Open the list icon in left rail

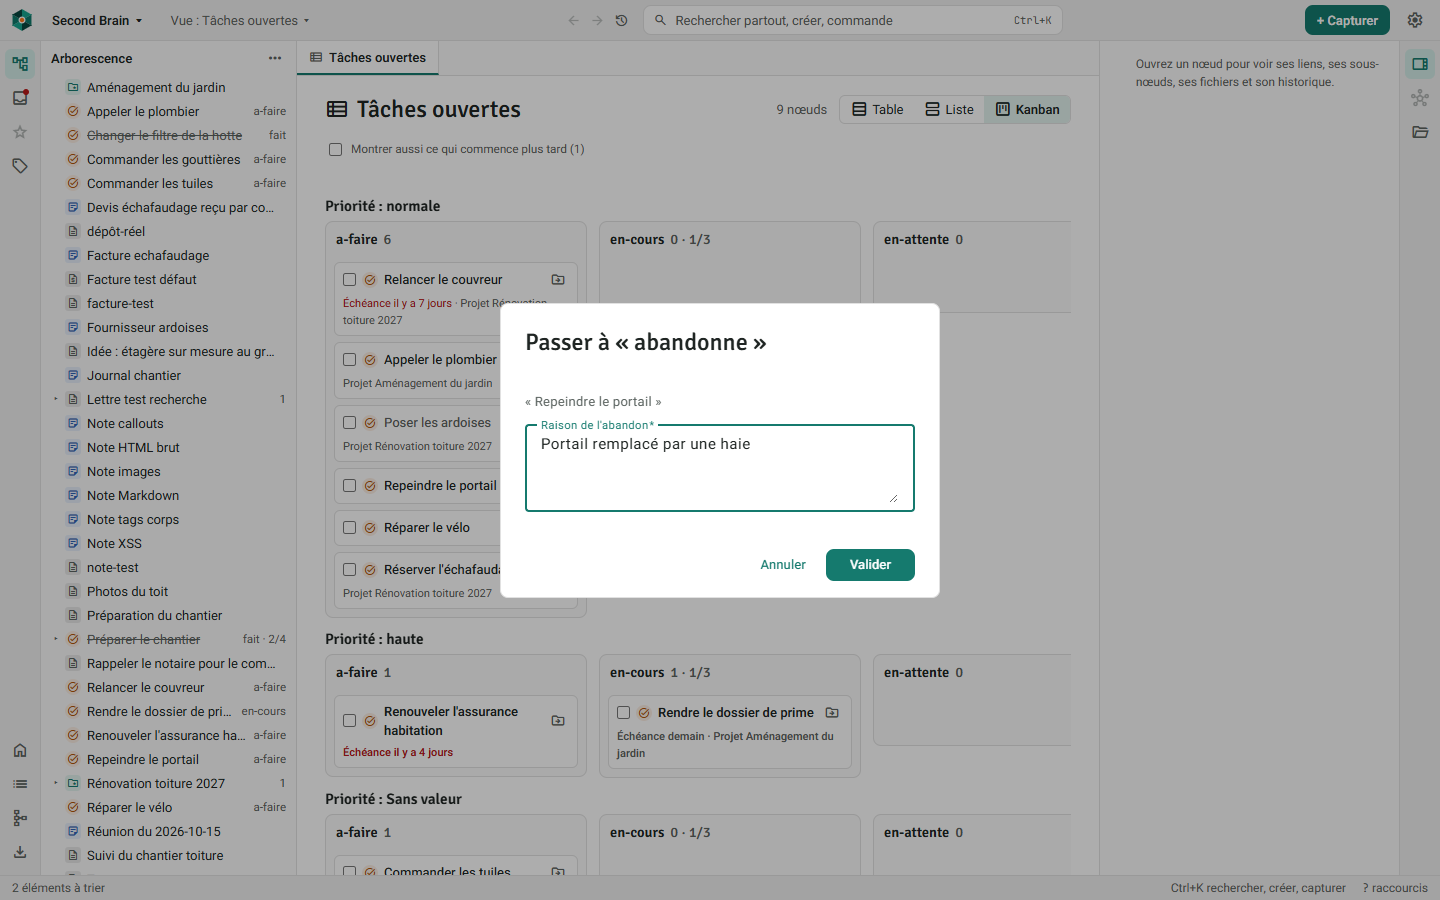(20, 784)
